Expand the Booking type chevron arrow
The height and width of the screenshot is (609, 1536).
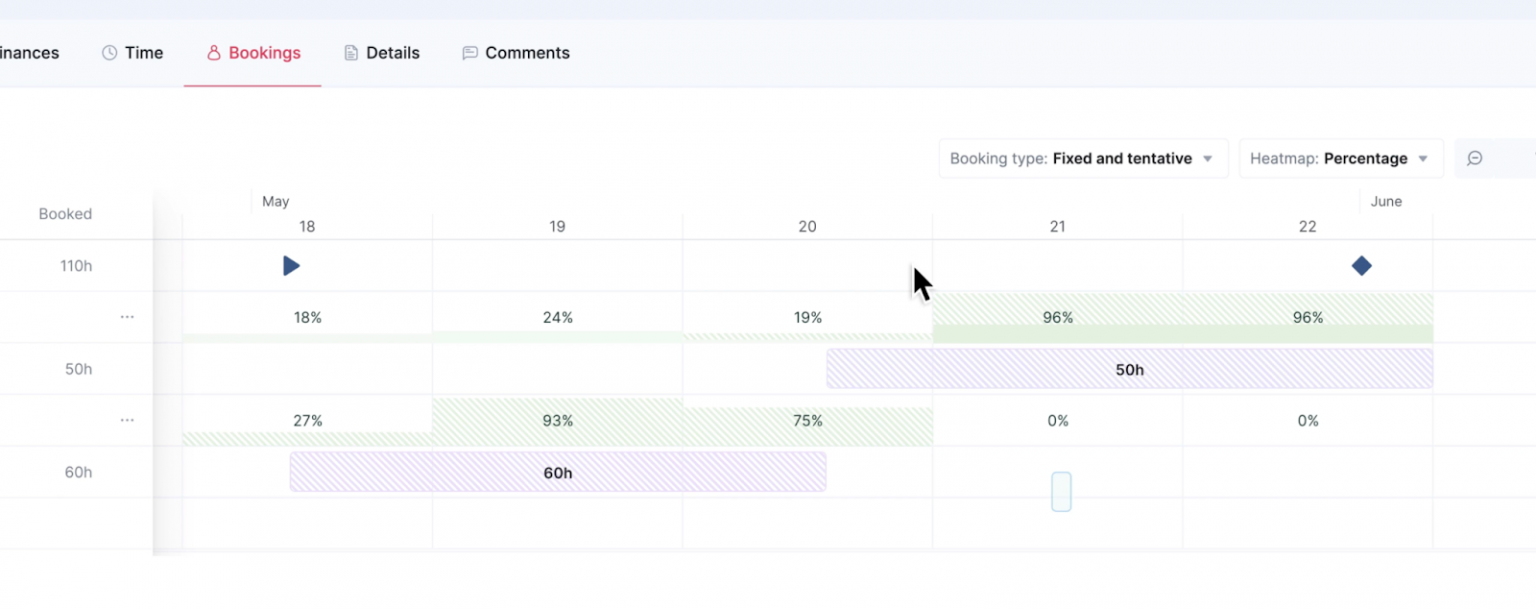pos(1208,158)
